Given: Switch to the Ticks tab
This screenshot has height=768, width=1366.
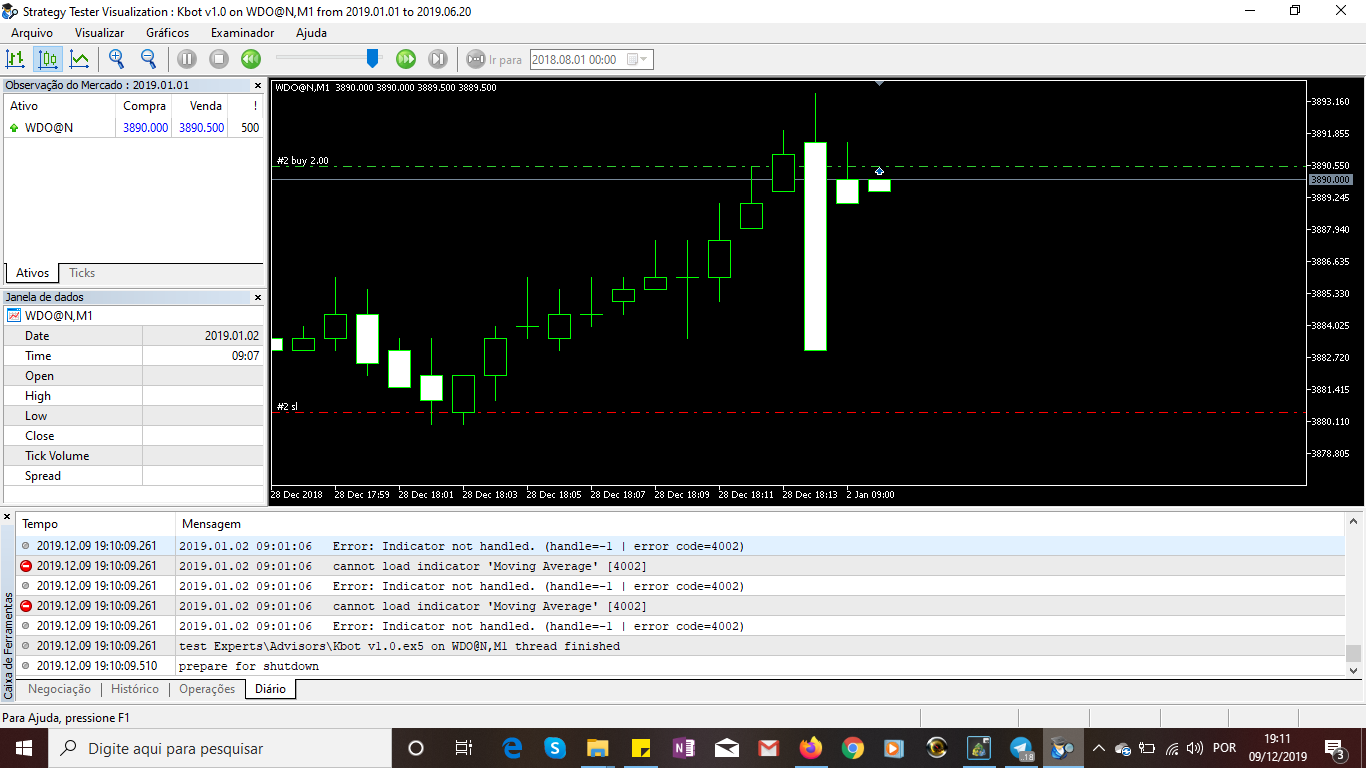Looking at the screenshot, I should tap(82, 273).
